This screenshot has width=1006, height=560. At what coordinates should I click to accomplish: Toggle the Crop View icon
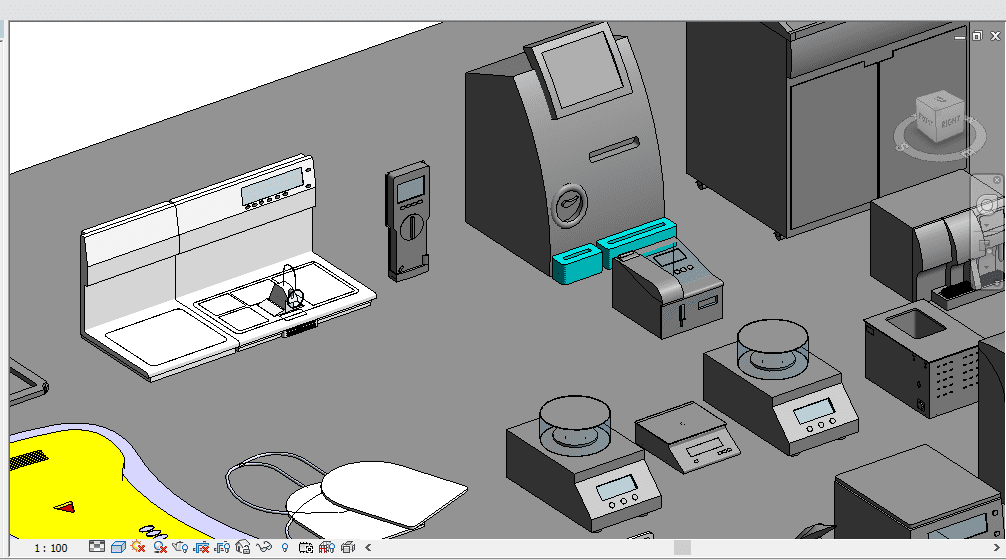[x=201, y=547]
